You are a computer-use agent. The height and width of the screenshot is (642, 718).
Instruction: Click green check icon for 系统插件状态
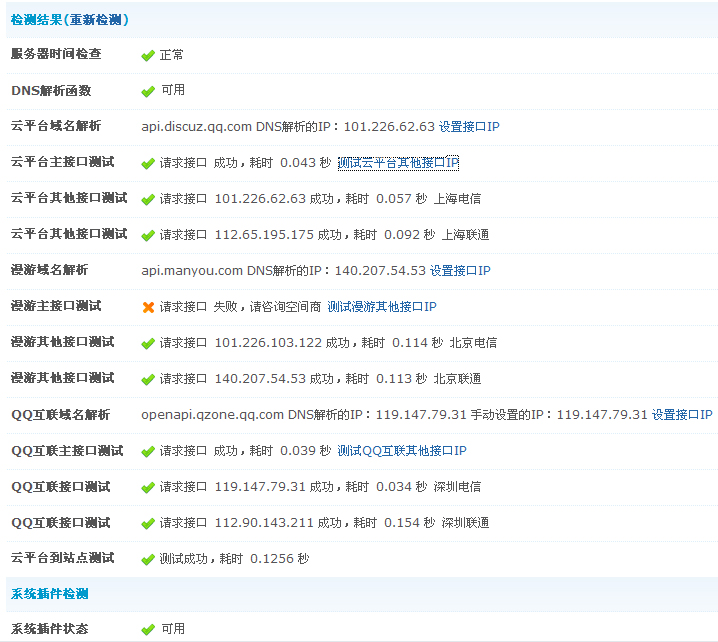tap(148, 630)
